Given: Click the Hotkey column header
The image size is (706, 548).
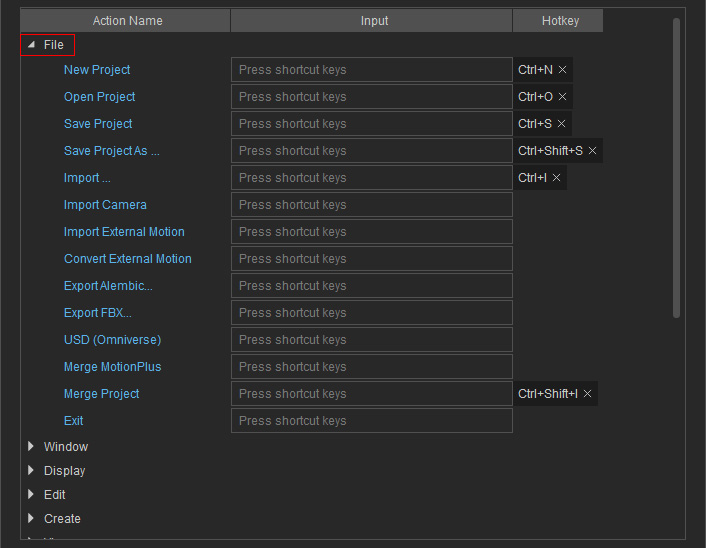Looking at the screenshot, I should point(557,21).
